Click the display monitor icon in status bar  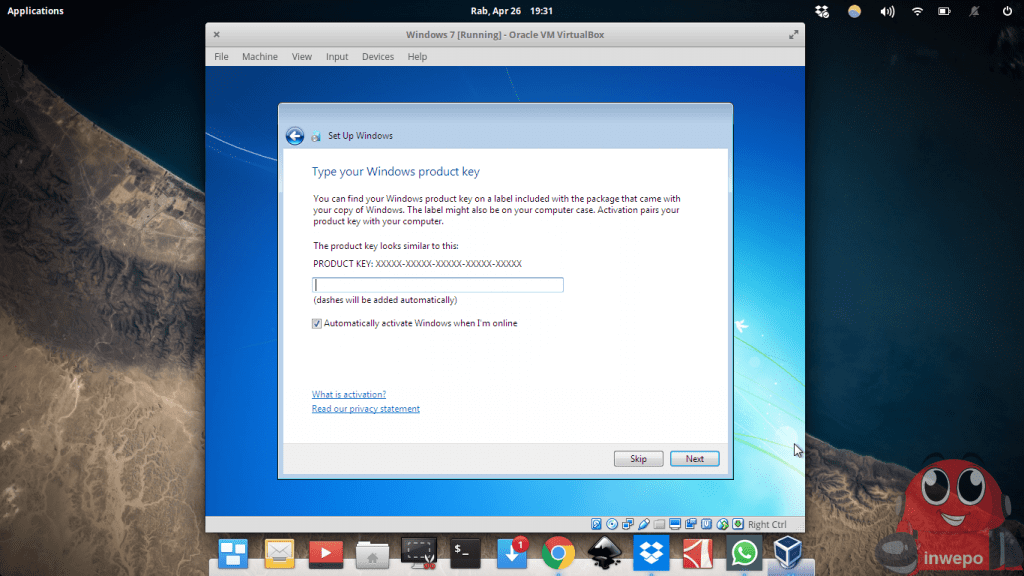675,524
